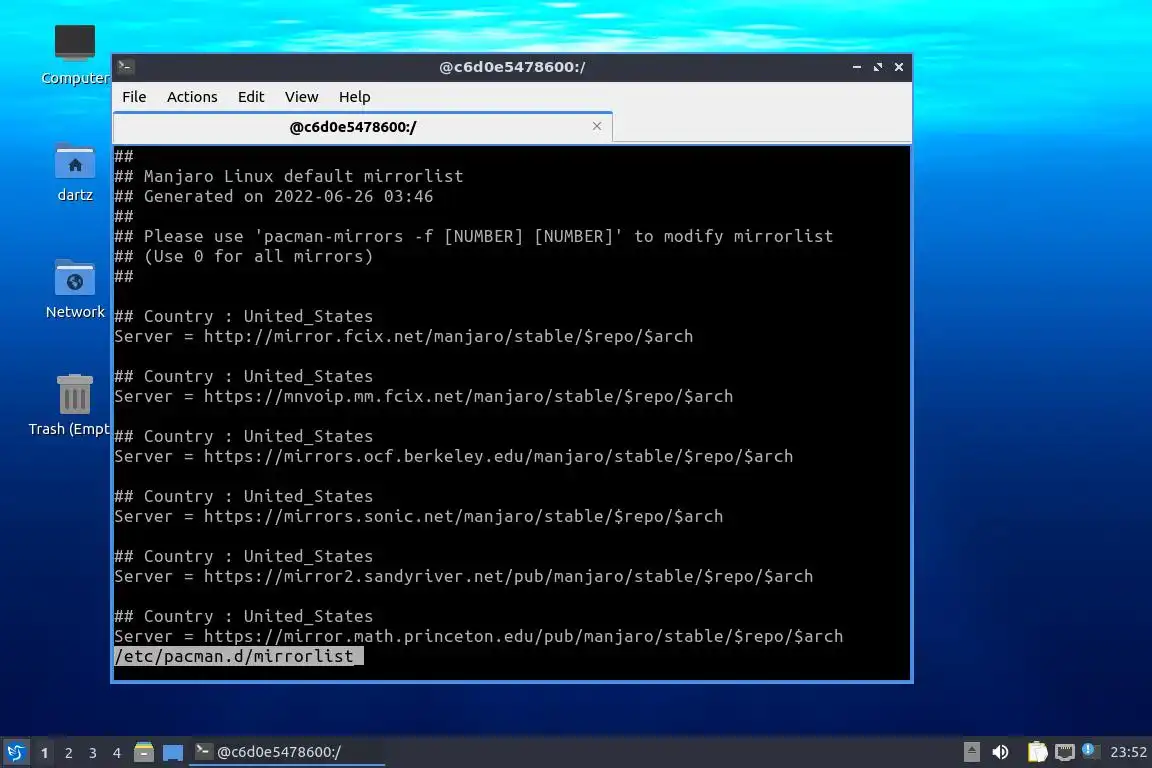
Task: Select the terminal task in the taskbar
Action: tap(287, 752)
